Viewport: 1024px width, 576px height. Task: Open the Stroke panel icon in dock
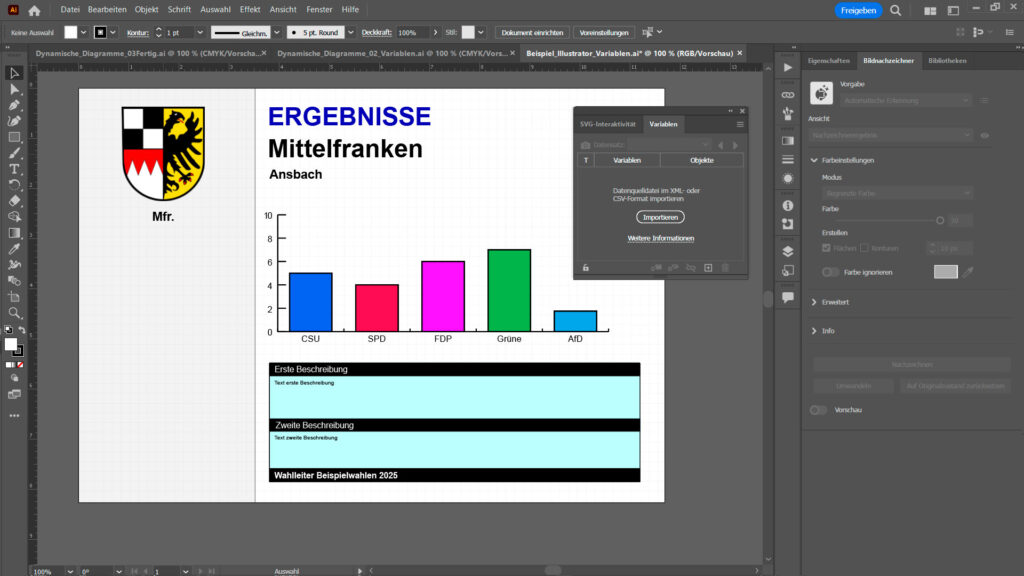click(x=788, y=160)
